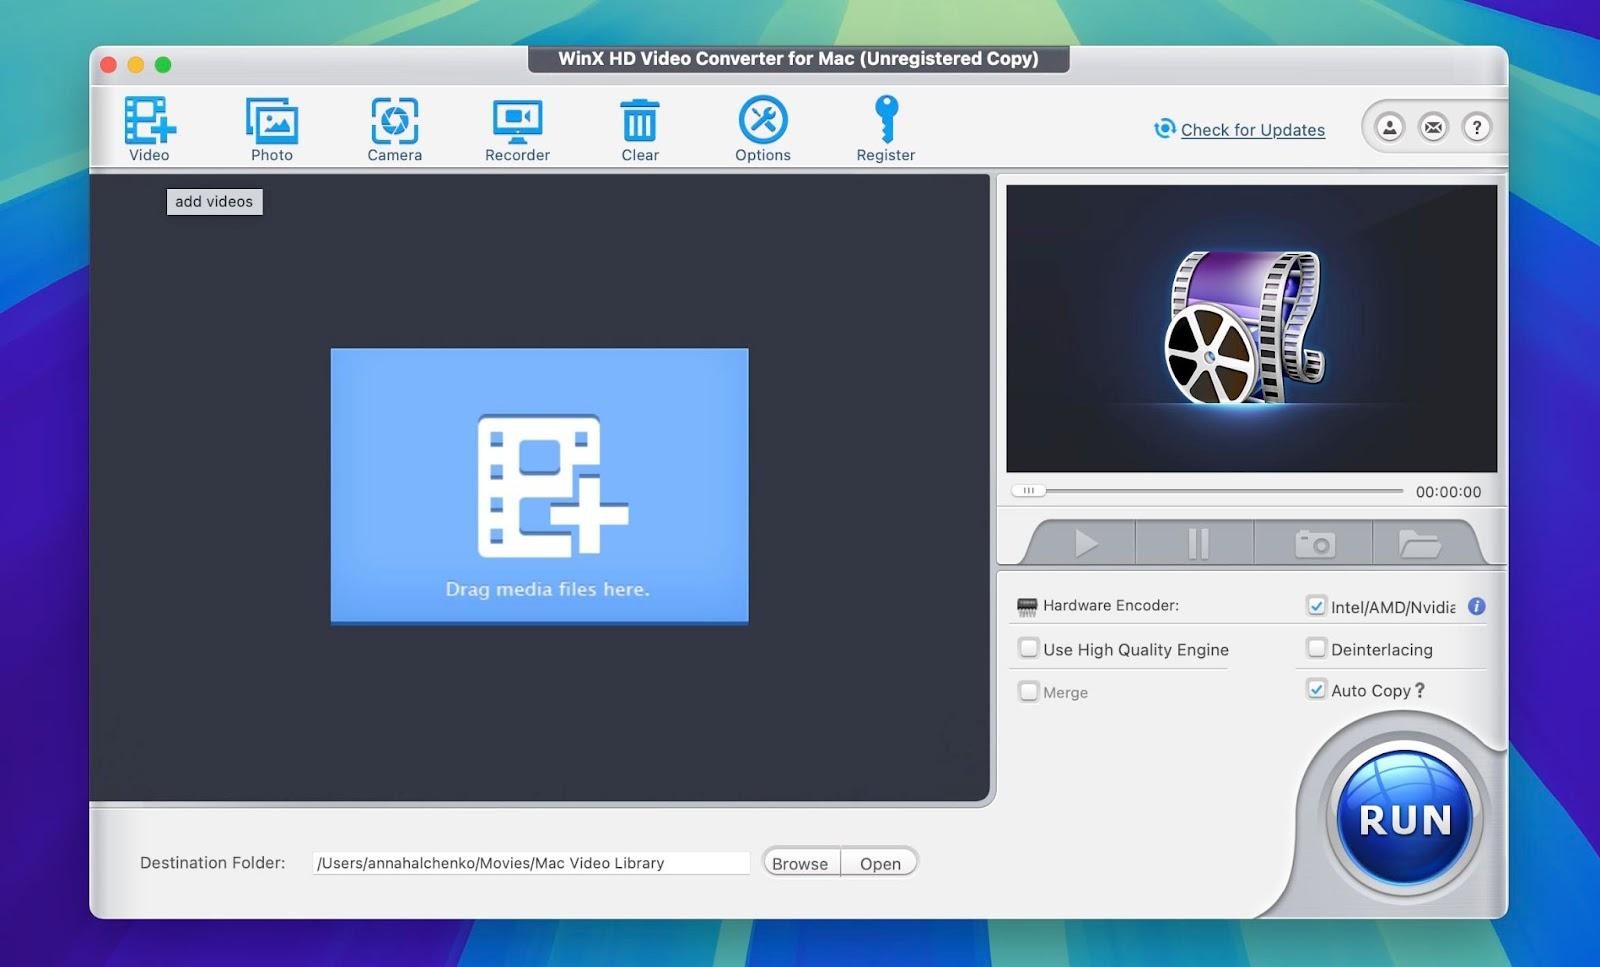This screenshot has height=967, width=1600.
Task: Open the user account icon
Action: (x=1390, y=127)
